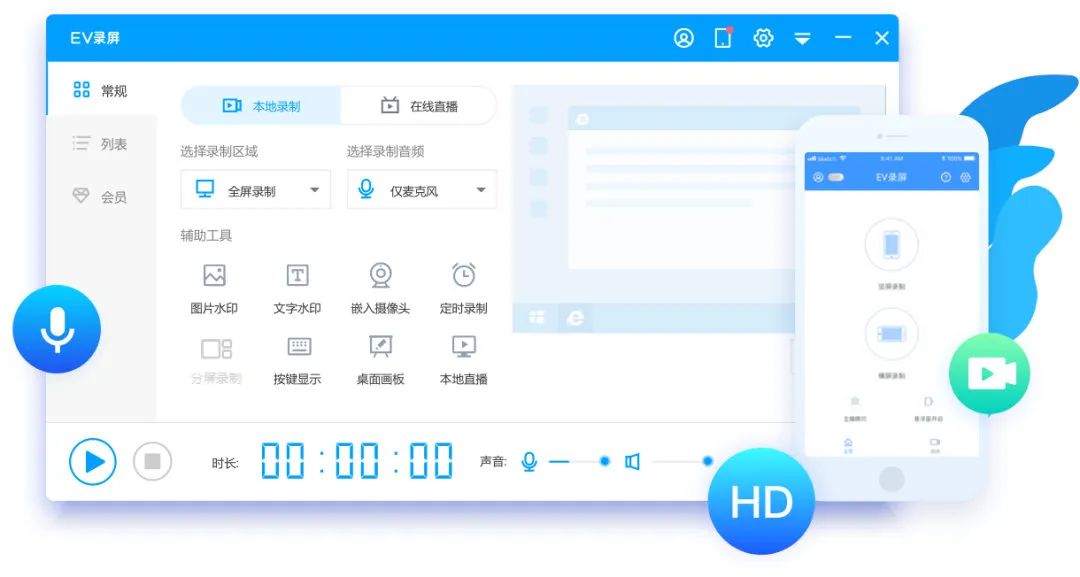Viewport: 1080px width, 577px height.
Task: Enable 嵌入摄像头 webcam embedding
Action: coord(380,289)
